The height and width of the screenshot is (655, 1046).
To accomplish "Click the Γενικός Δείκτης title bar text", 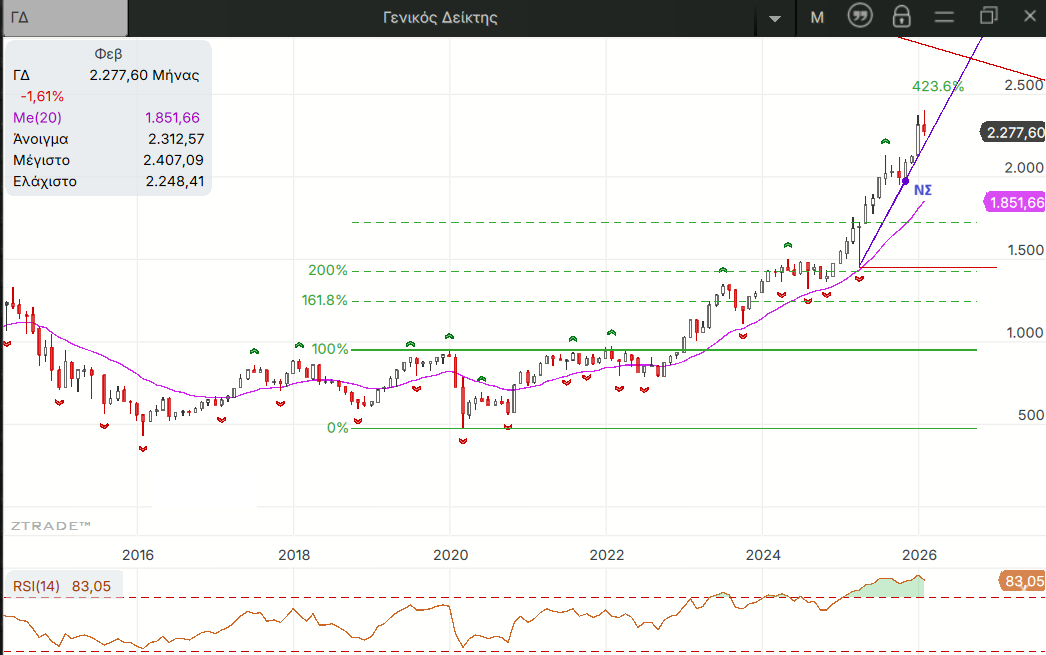I will click(440, 17).
